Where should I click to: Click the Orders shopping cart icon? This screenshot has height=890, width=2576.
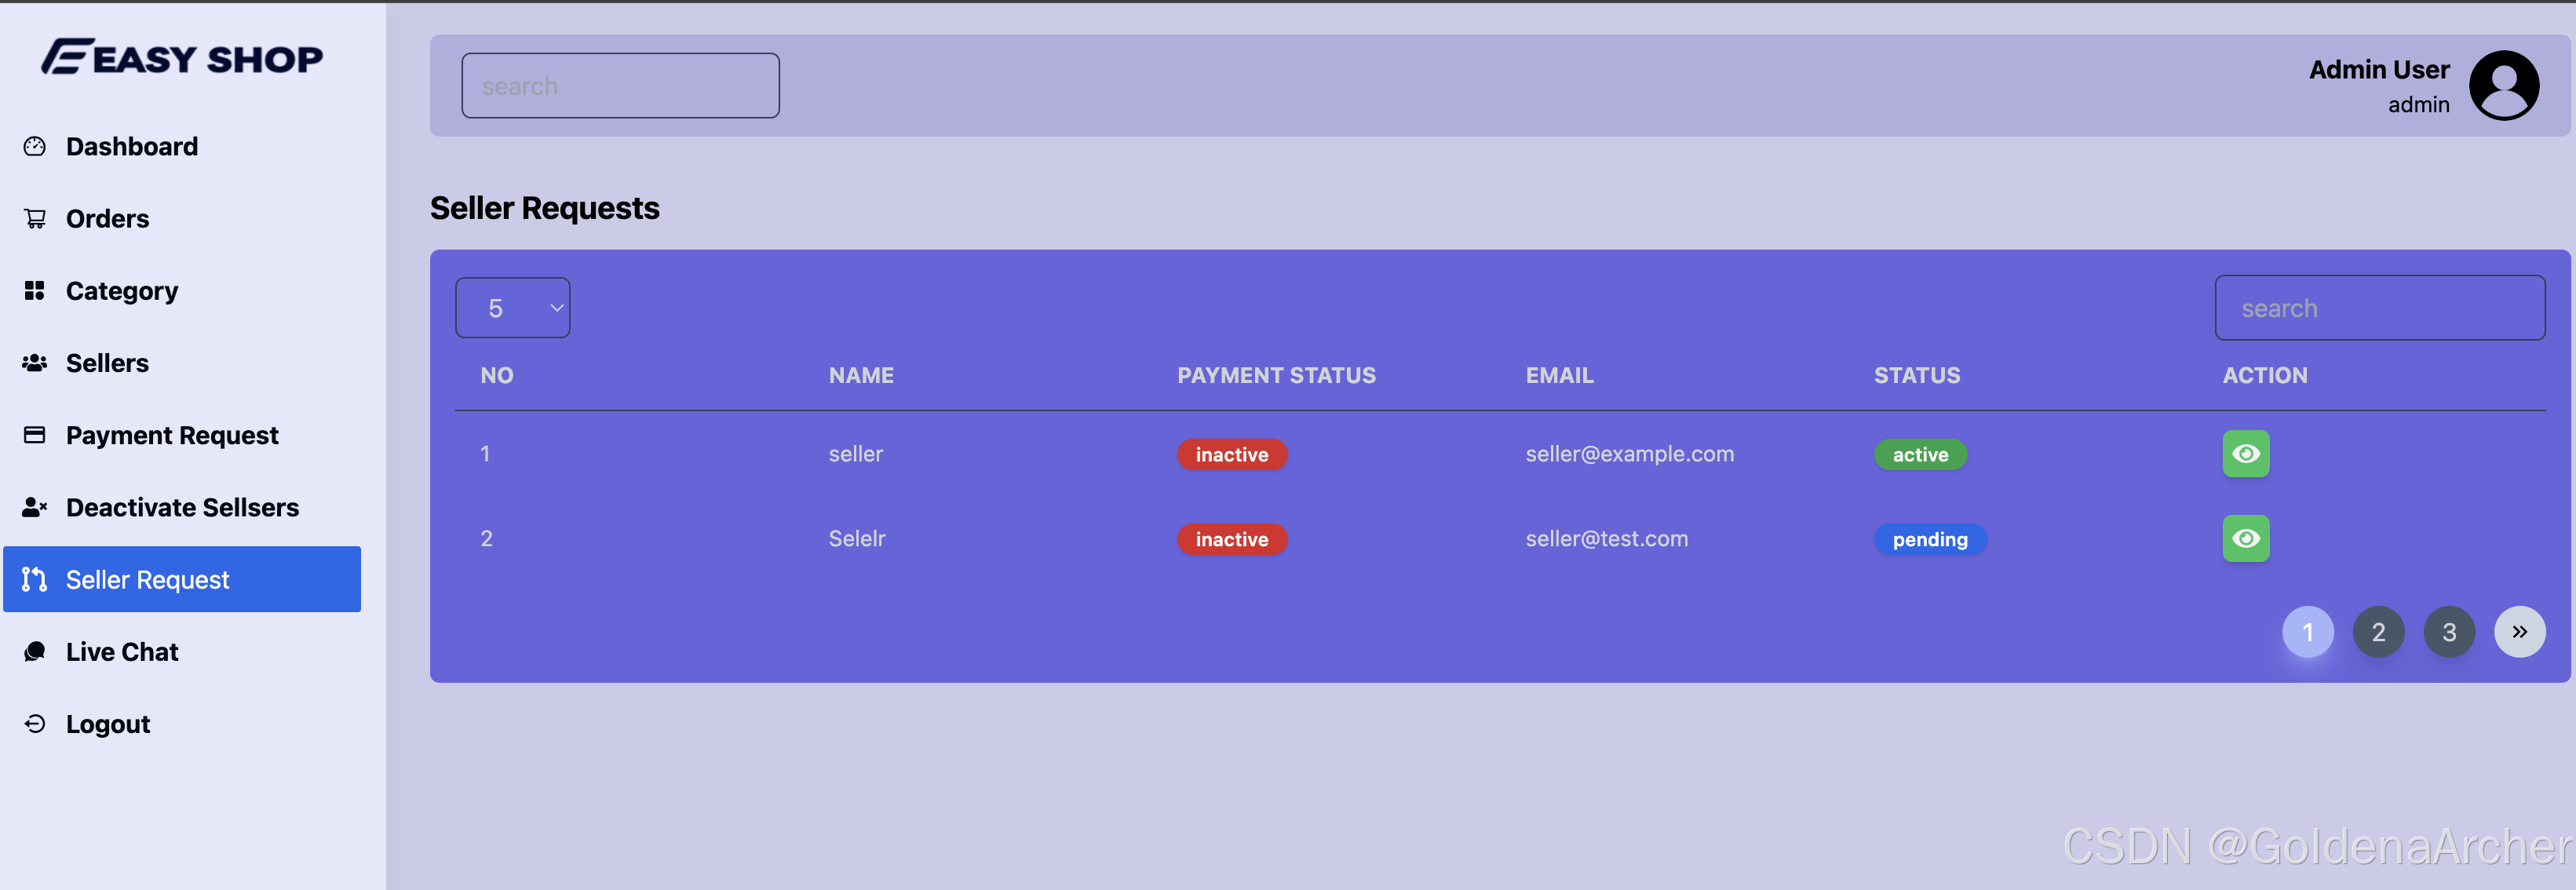click(x=35, y=219)
